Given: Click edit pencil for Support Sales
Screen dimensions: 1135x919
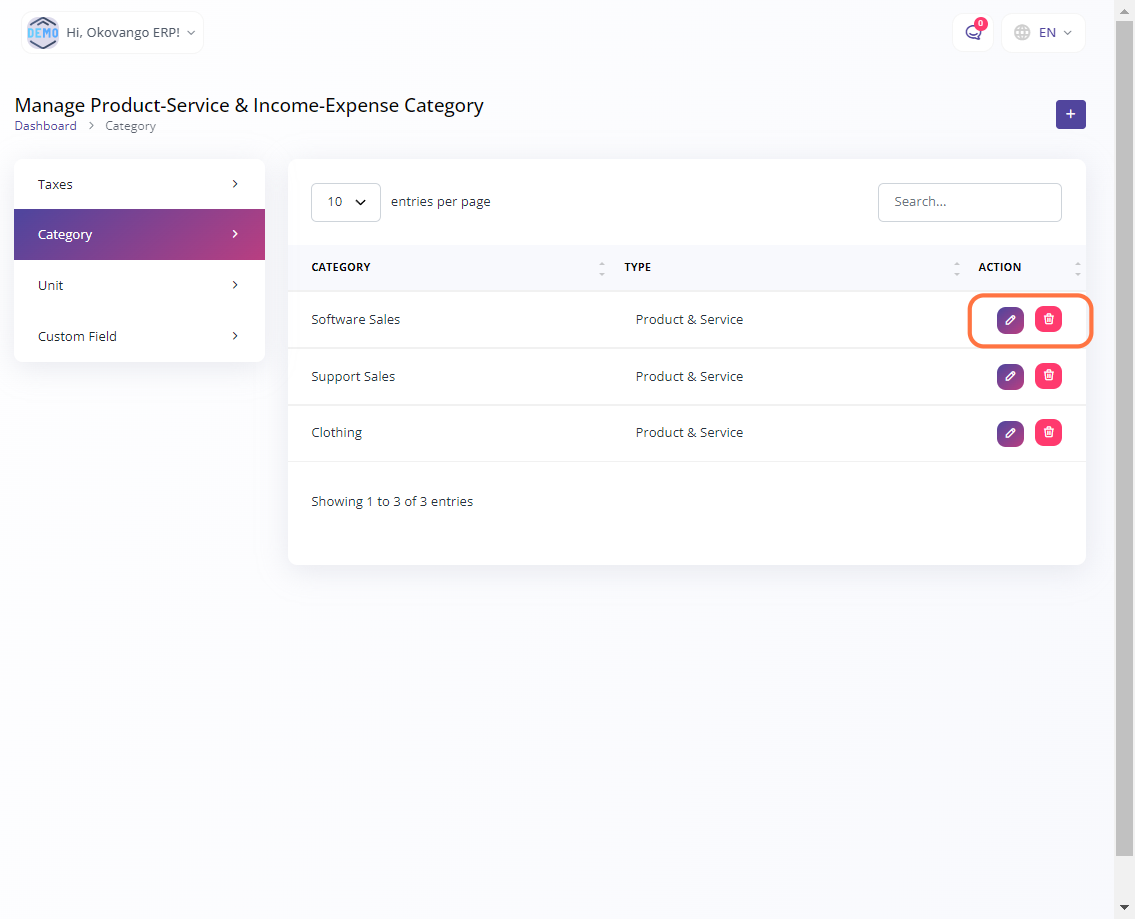Looking at the screenshot, I should point(1010,377).
